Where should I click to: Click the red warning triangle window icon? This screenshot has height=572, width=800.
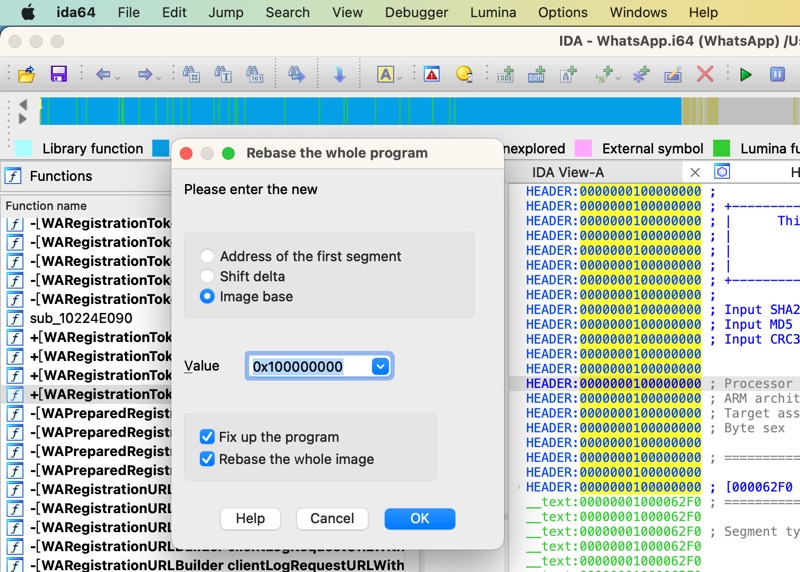coord(432,74)
